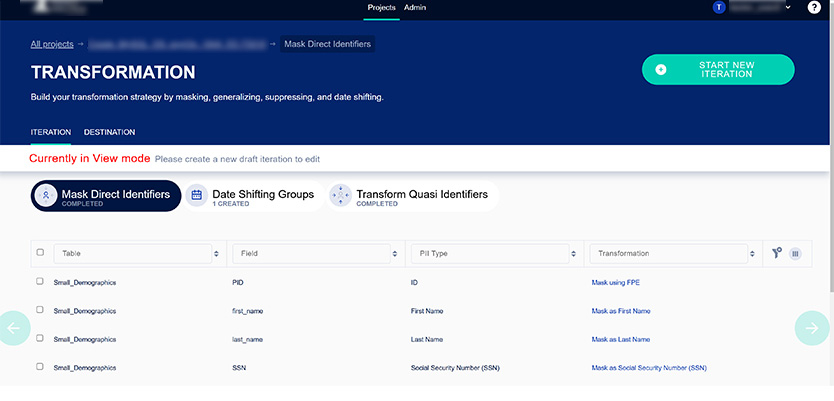Switch to the Destination tab

click(109, 132)
